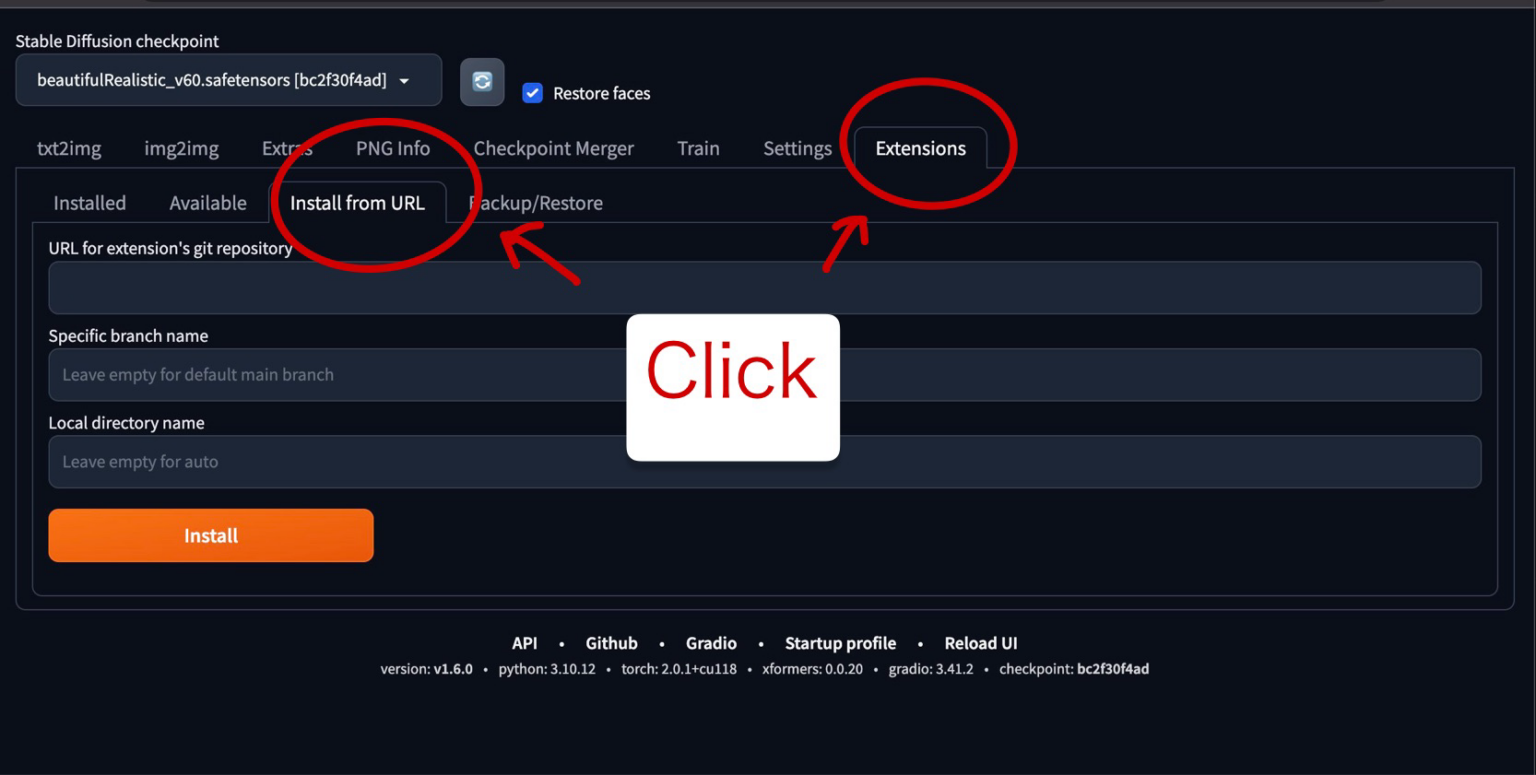Switch to the txt2img tab
This screenshot has height=775, width=1536.
[x=69, y=148]
